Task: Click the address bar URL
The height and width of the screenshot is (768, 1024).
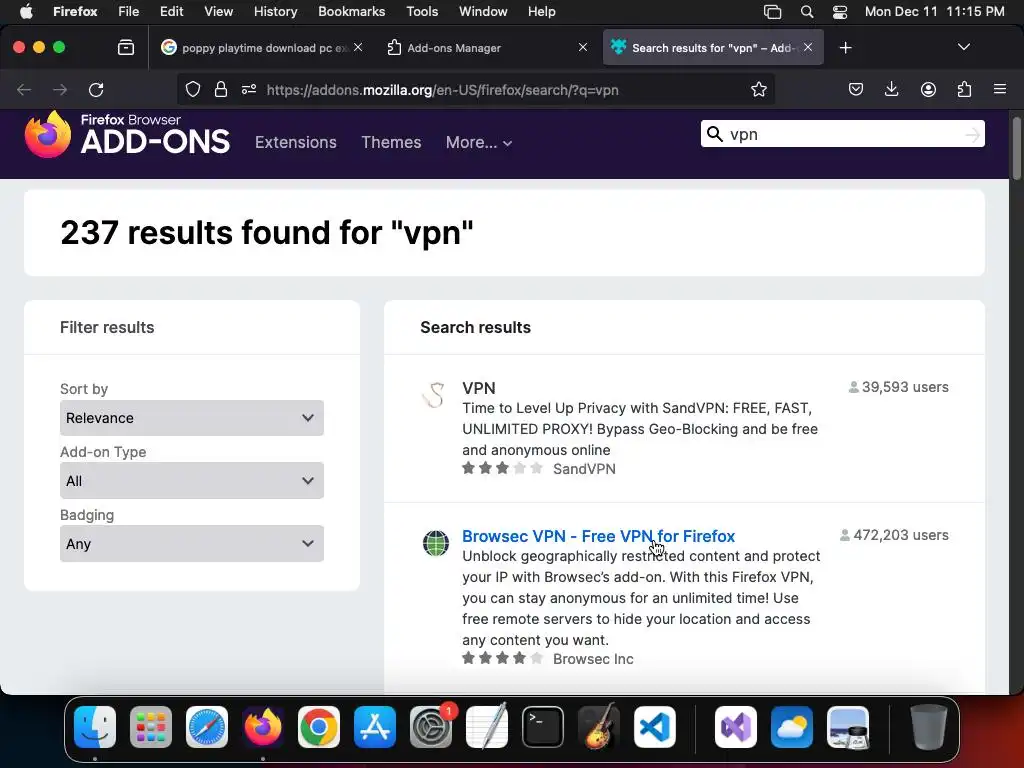Action: [x=442, y=90]
